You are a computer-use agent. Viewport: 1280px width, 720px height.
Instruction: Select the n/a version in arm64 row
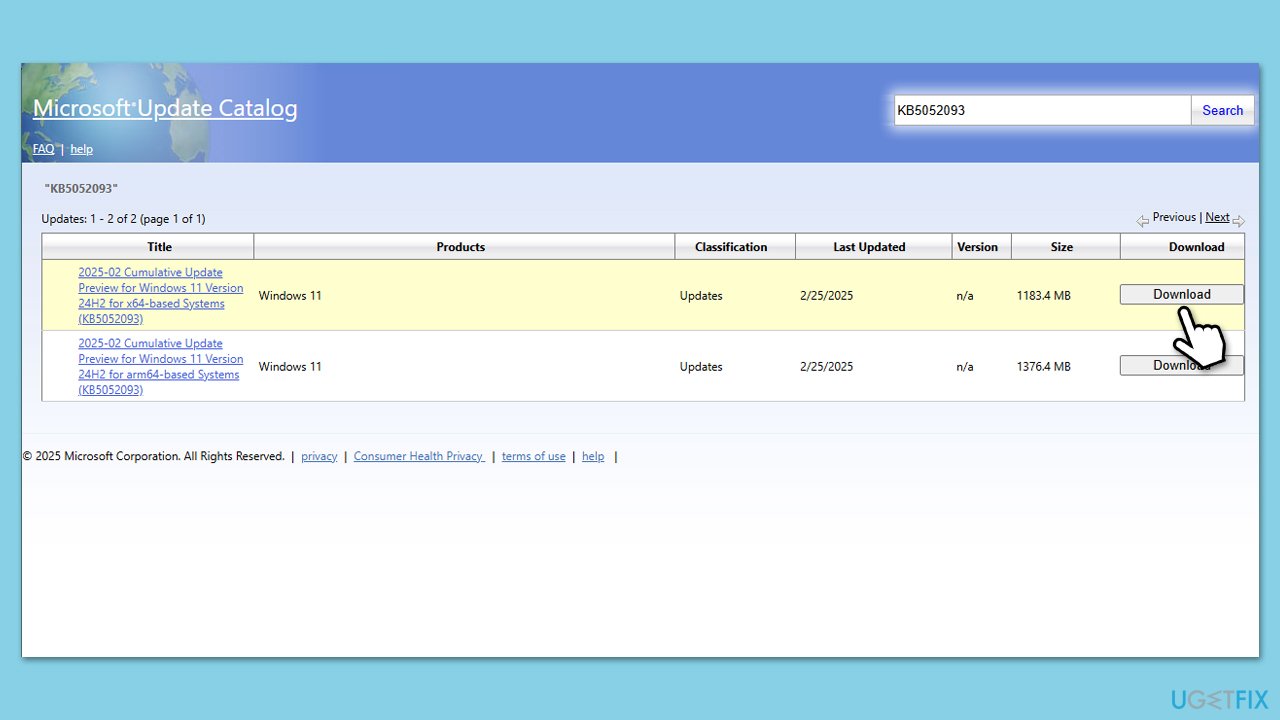tap(965, 367)
